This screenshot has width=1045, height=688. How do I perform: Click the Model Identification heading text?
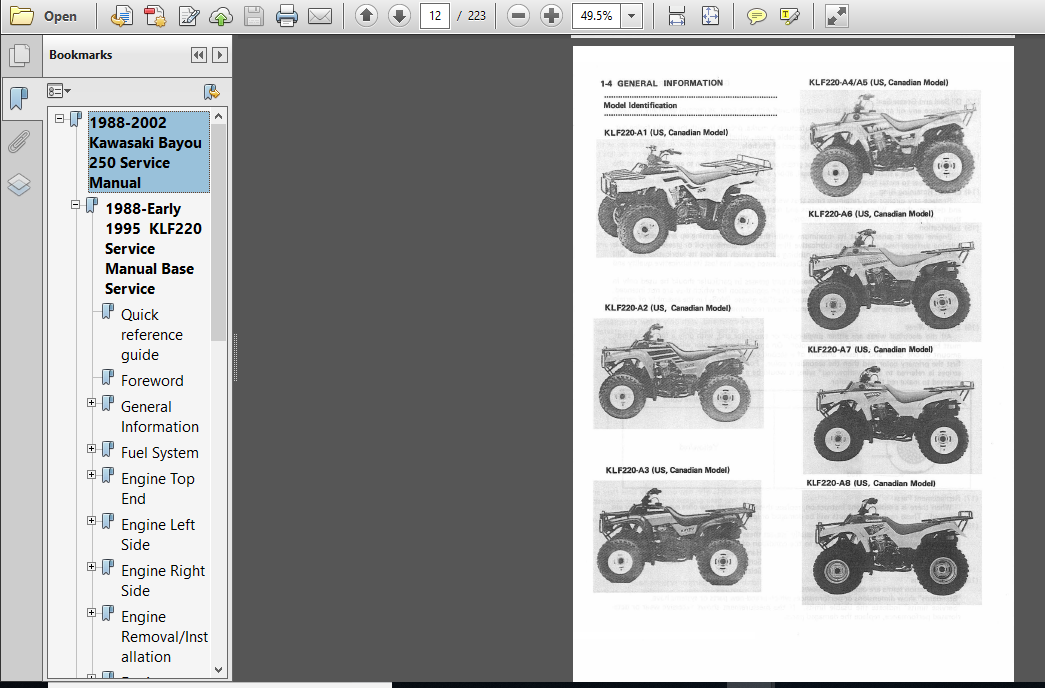coord(640,105)
